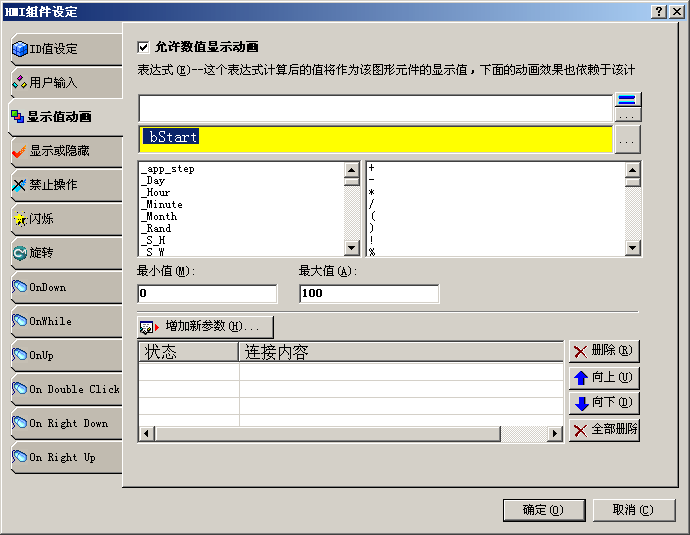
Task: Click the 删除 button
Action: click(604, 351)
